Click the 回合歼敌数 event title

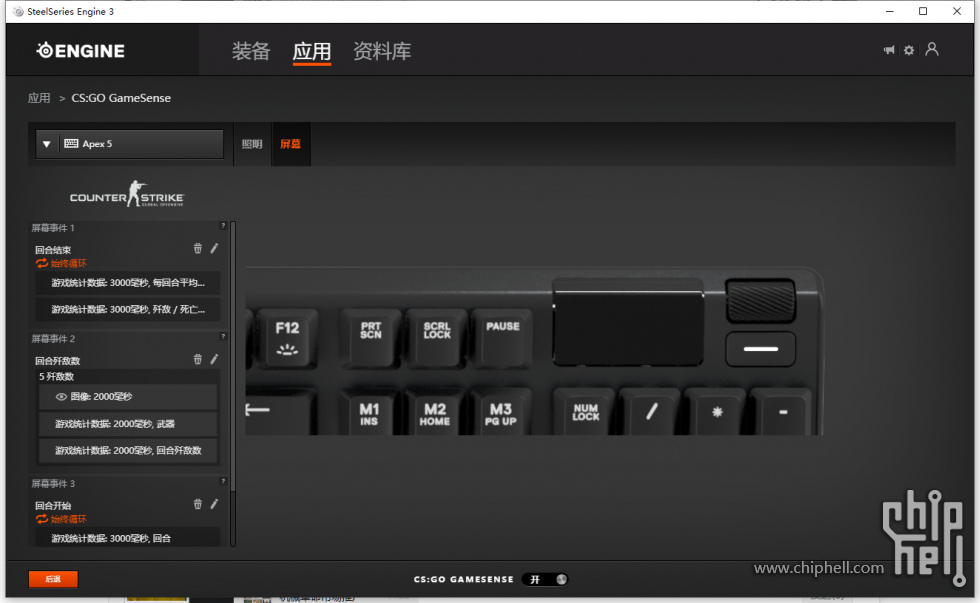coord(58,361)
